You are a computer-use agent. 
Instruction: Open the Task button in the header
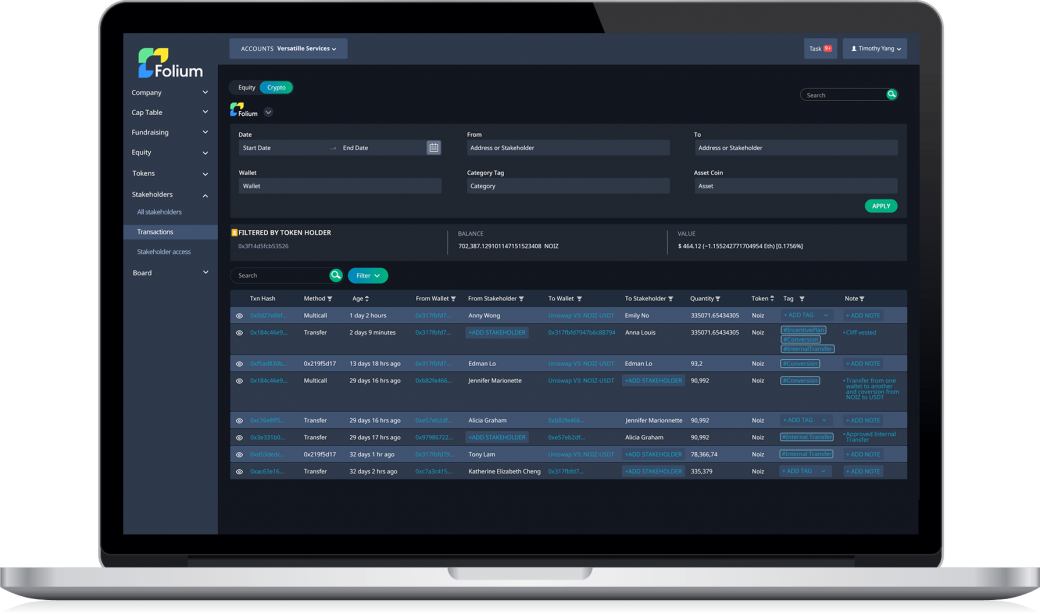[820, 48]
